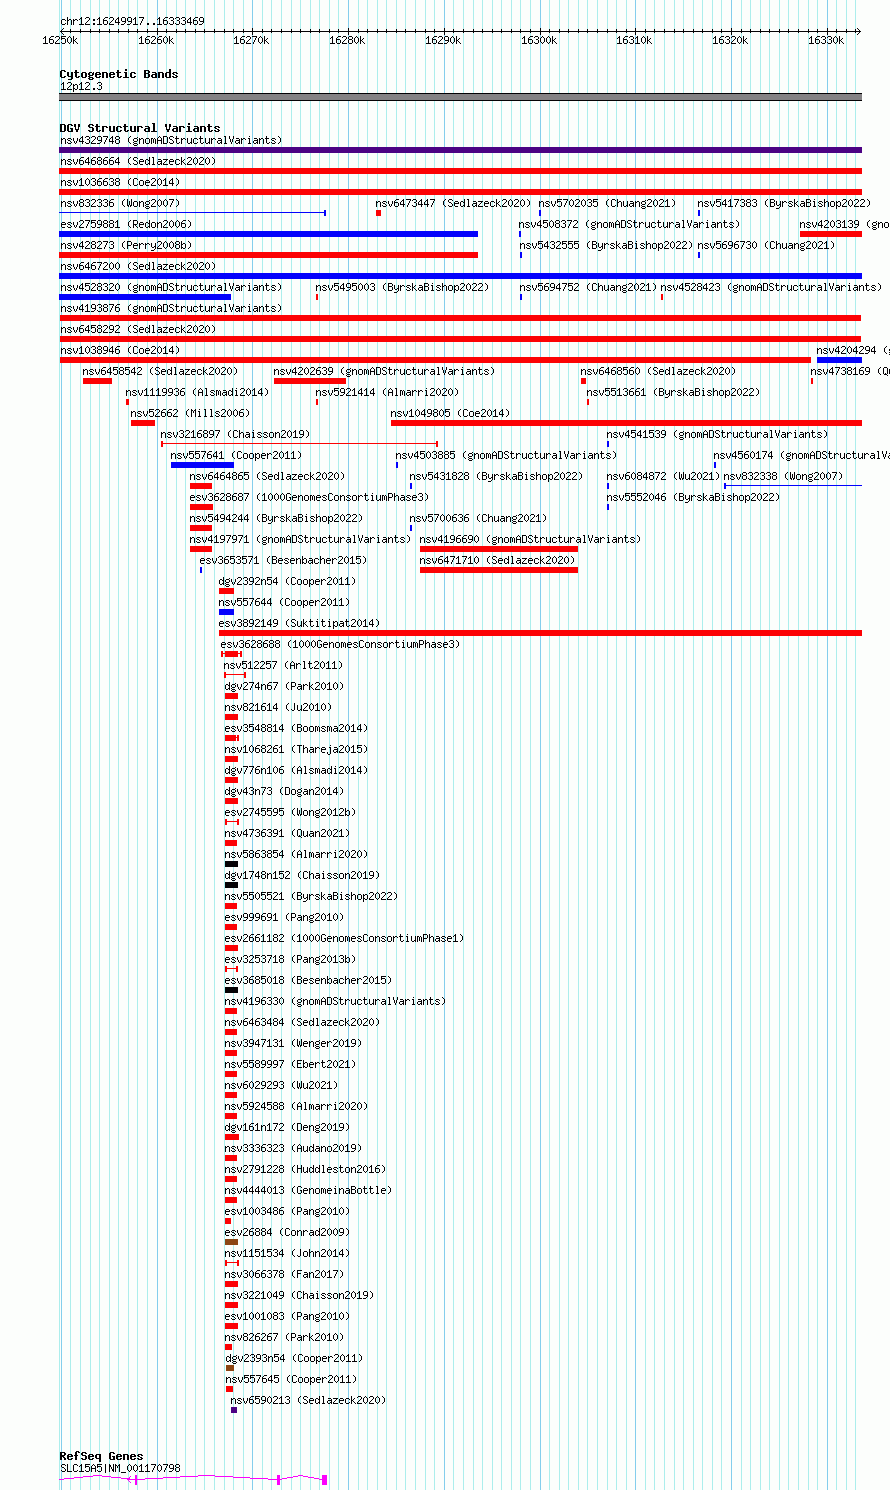The height and width of the screenshot is (1490, 890).
Task: Click nsv52662 (Mills2006) label
Action: [x=188, y=413]
